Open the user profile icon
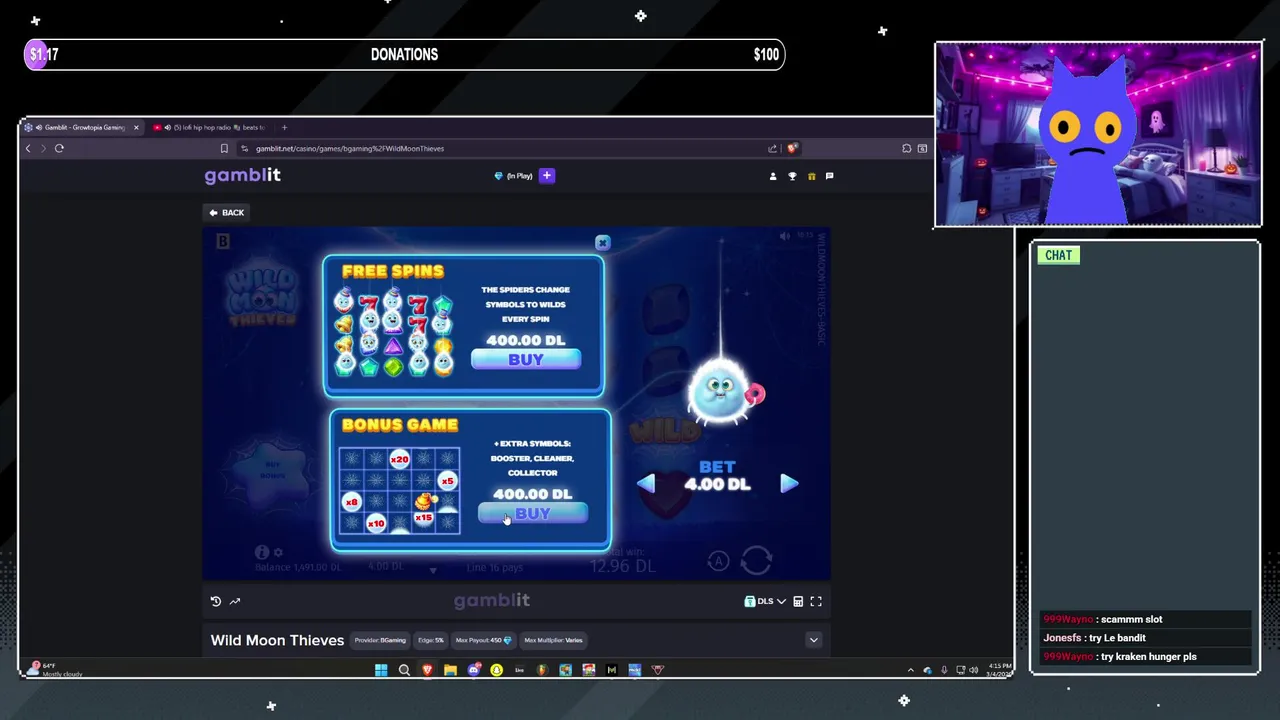The height and width of the screenshot is (720, 1280). click(x=772, y=176)
